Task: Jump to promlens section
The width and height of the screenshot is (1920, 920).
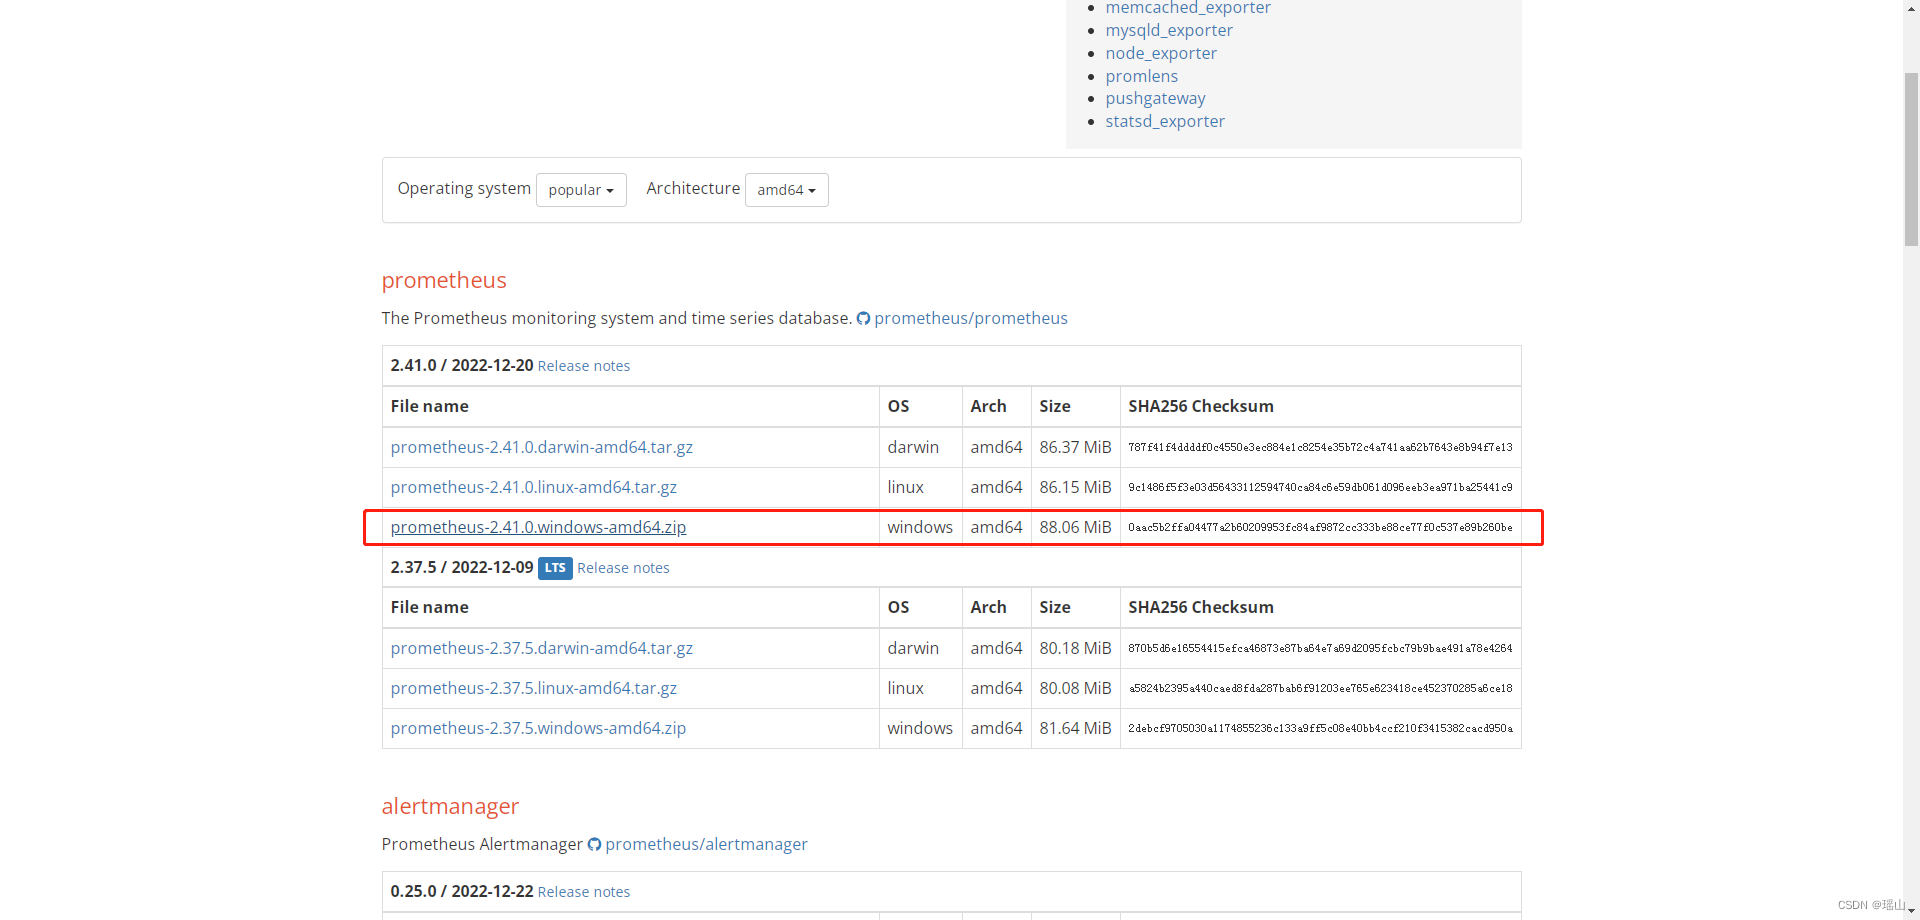Action: point(1142,76)
